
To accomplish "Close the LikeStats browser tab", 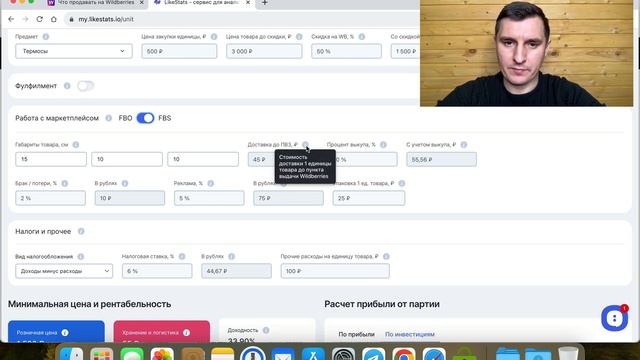I will point(248,3).
